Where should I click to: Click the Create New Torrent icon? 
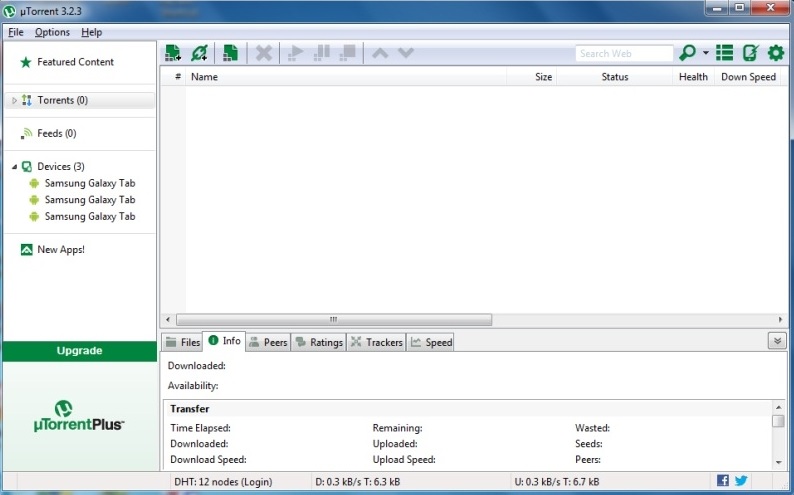pyautogui.click(x=230, y=53)
